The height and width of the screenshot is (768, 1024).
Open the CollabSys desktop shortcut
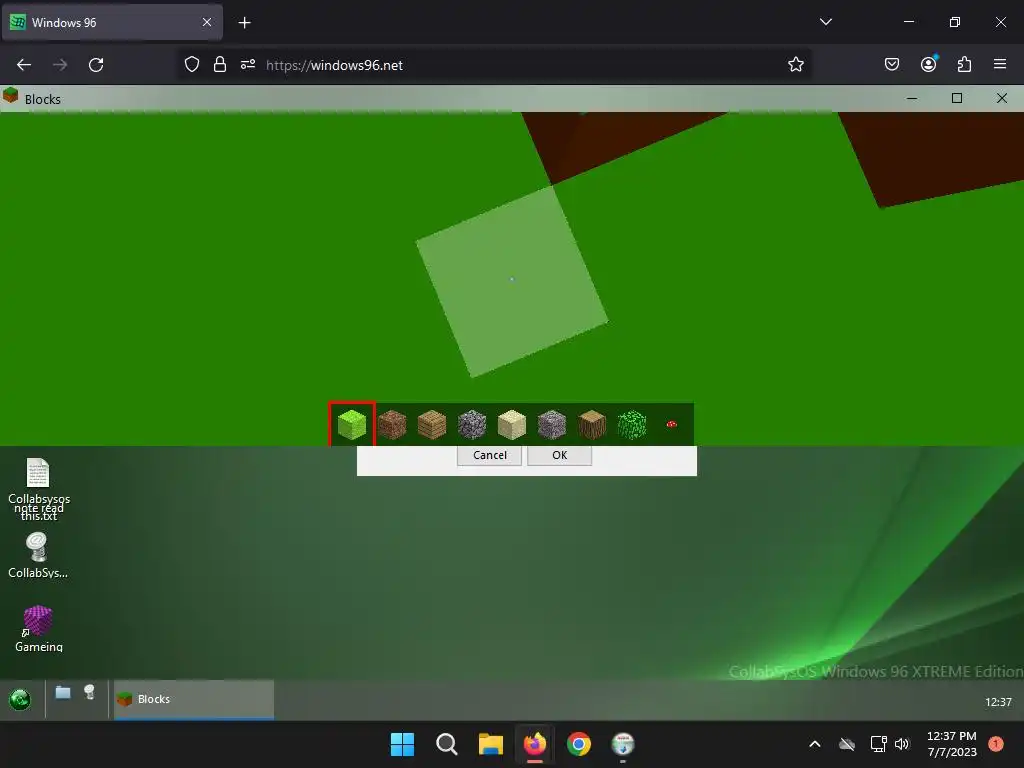(38, 556)
